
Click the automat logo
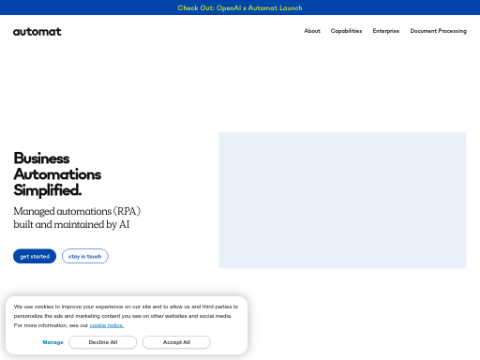(x=37, y=32)
